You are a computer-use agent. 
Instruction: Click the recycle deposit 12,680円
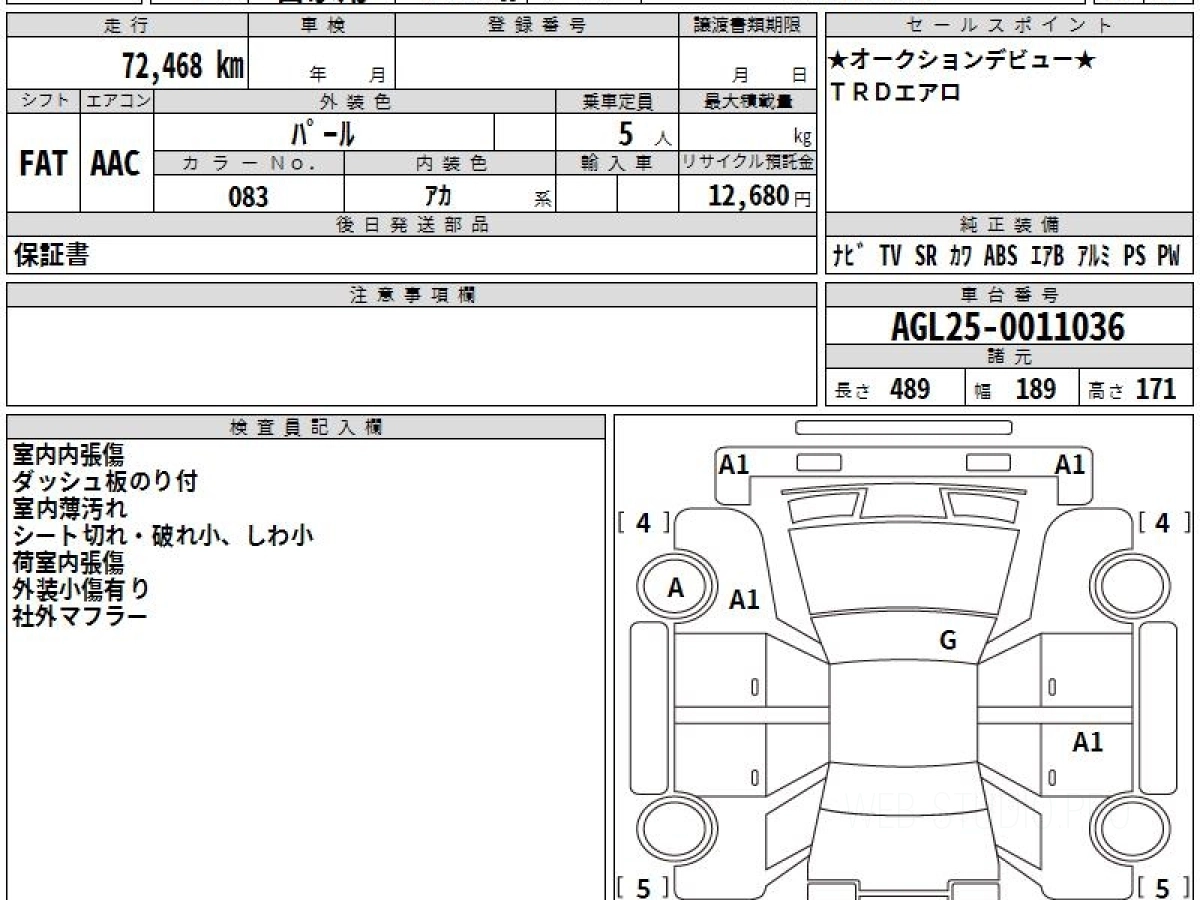click(759, 196)
